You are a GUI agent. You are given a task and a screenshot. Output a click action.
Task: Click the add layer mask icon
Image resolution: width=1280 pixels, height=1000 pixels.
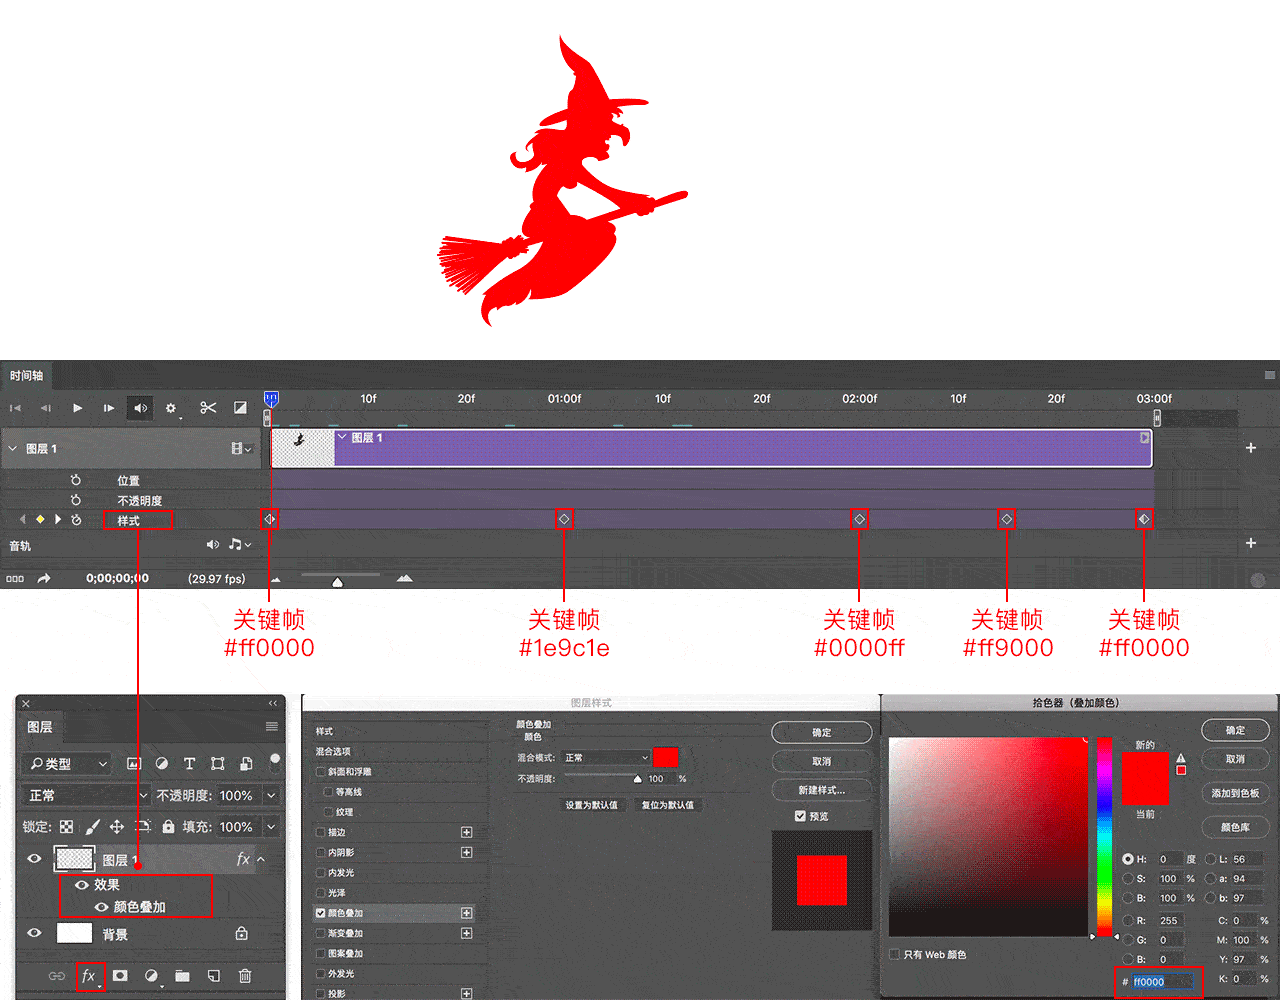pos(120,976)
